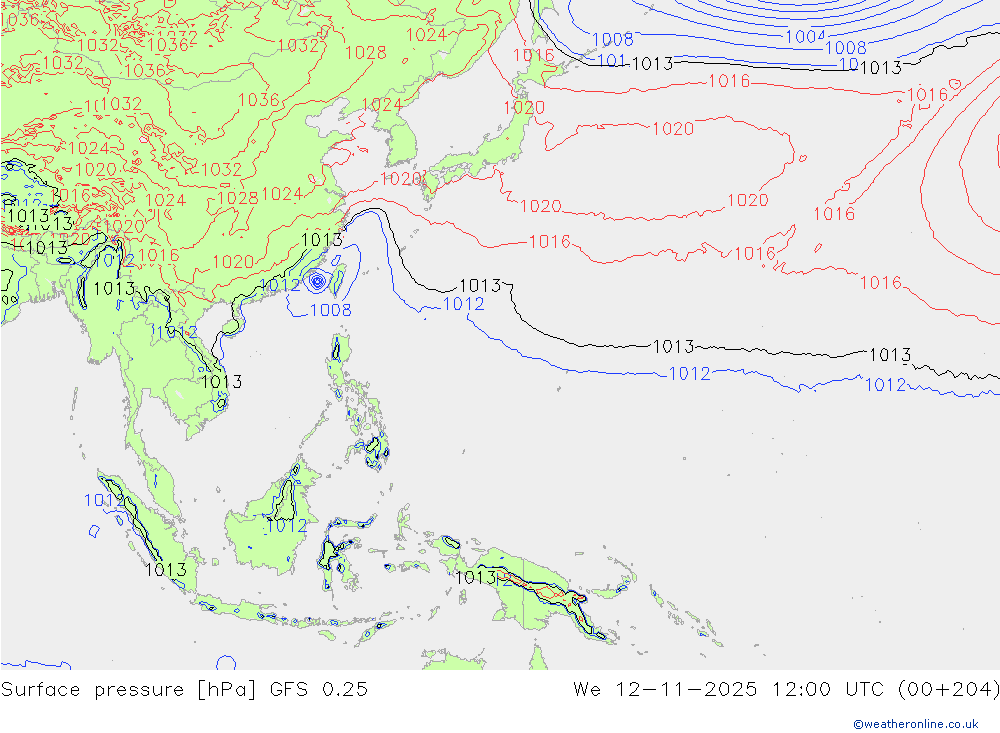Select the 1012 label west of Sumatra
Screen dimensions: 1000x733
[x=104, y=501]
